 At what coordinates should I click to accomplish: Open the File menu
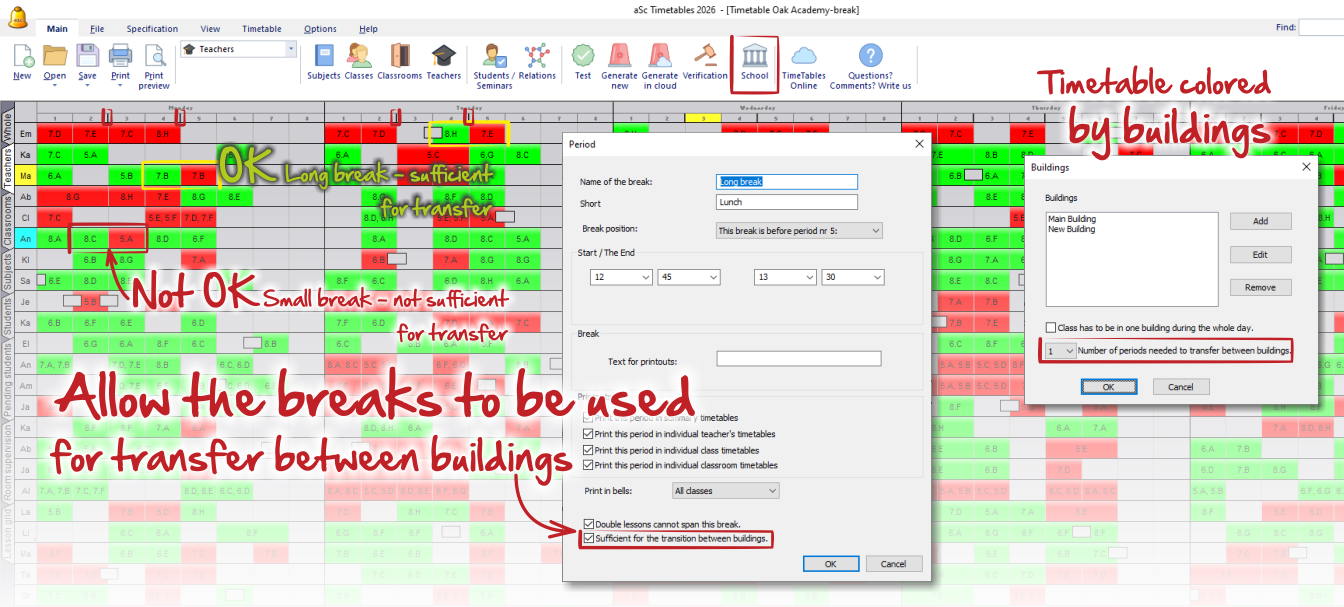(97, 29)
